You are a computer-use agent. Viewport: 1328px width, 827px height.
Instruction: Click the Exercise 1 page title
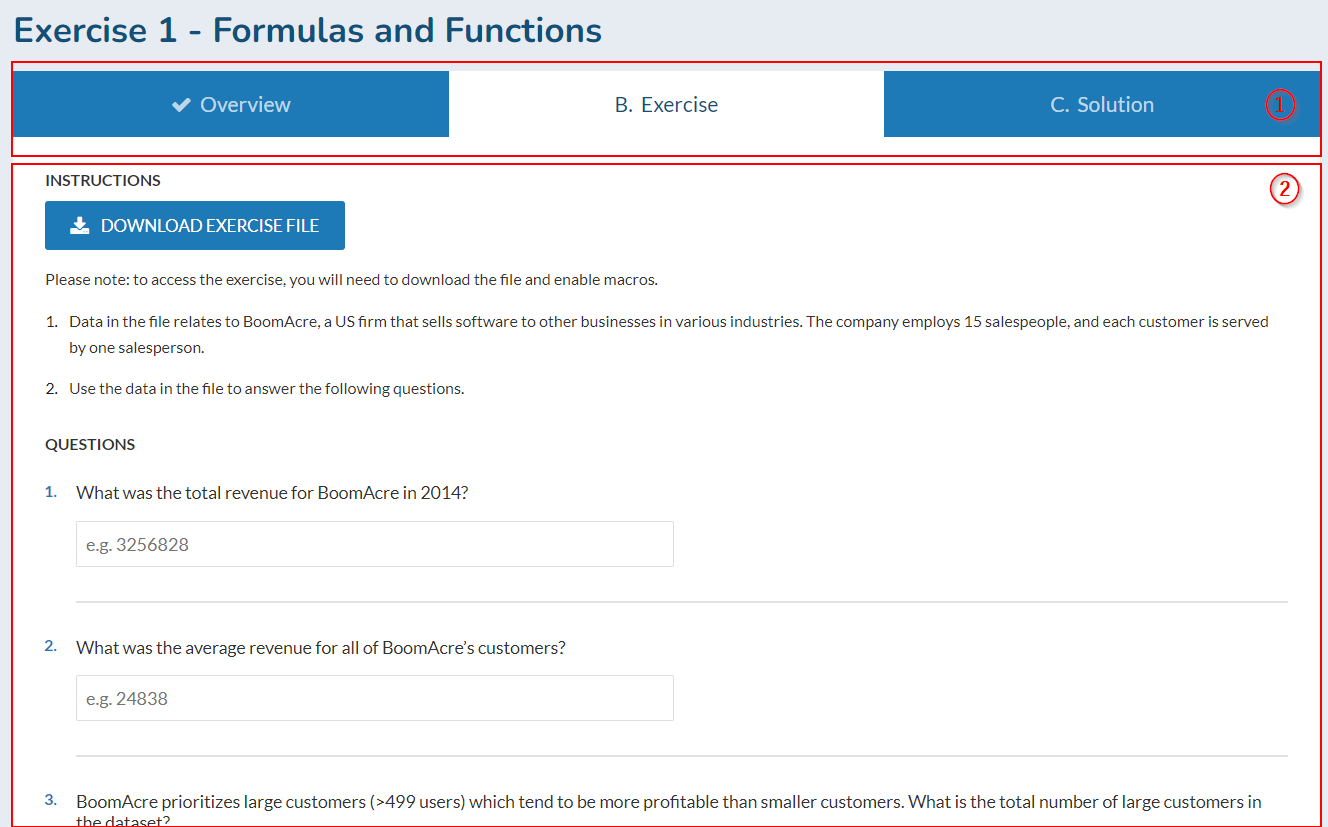point(308,31)
